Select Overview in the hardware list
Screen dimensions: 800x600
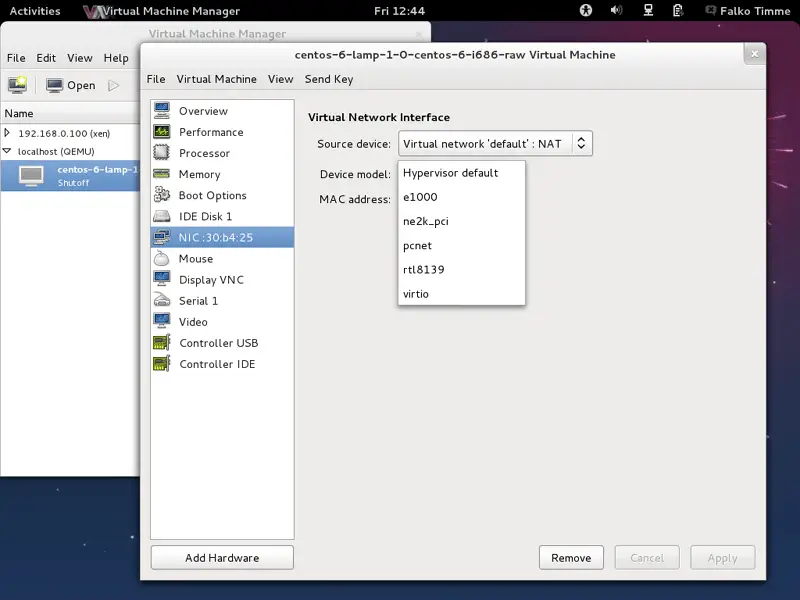(222, 111)
